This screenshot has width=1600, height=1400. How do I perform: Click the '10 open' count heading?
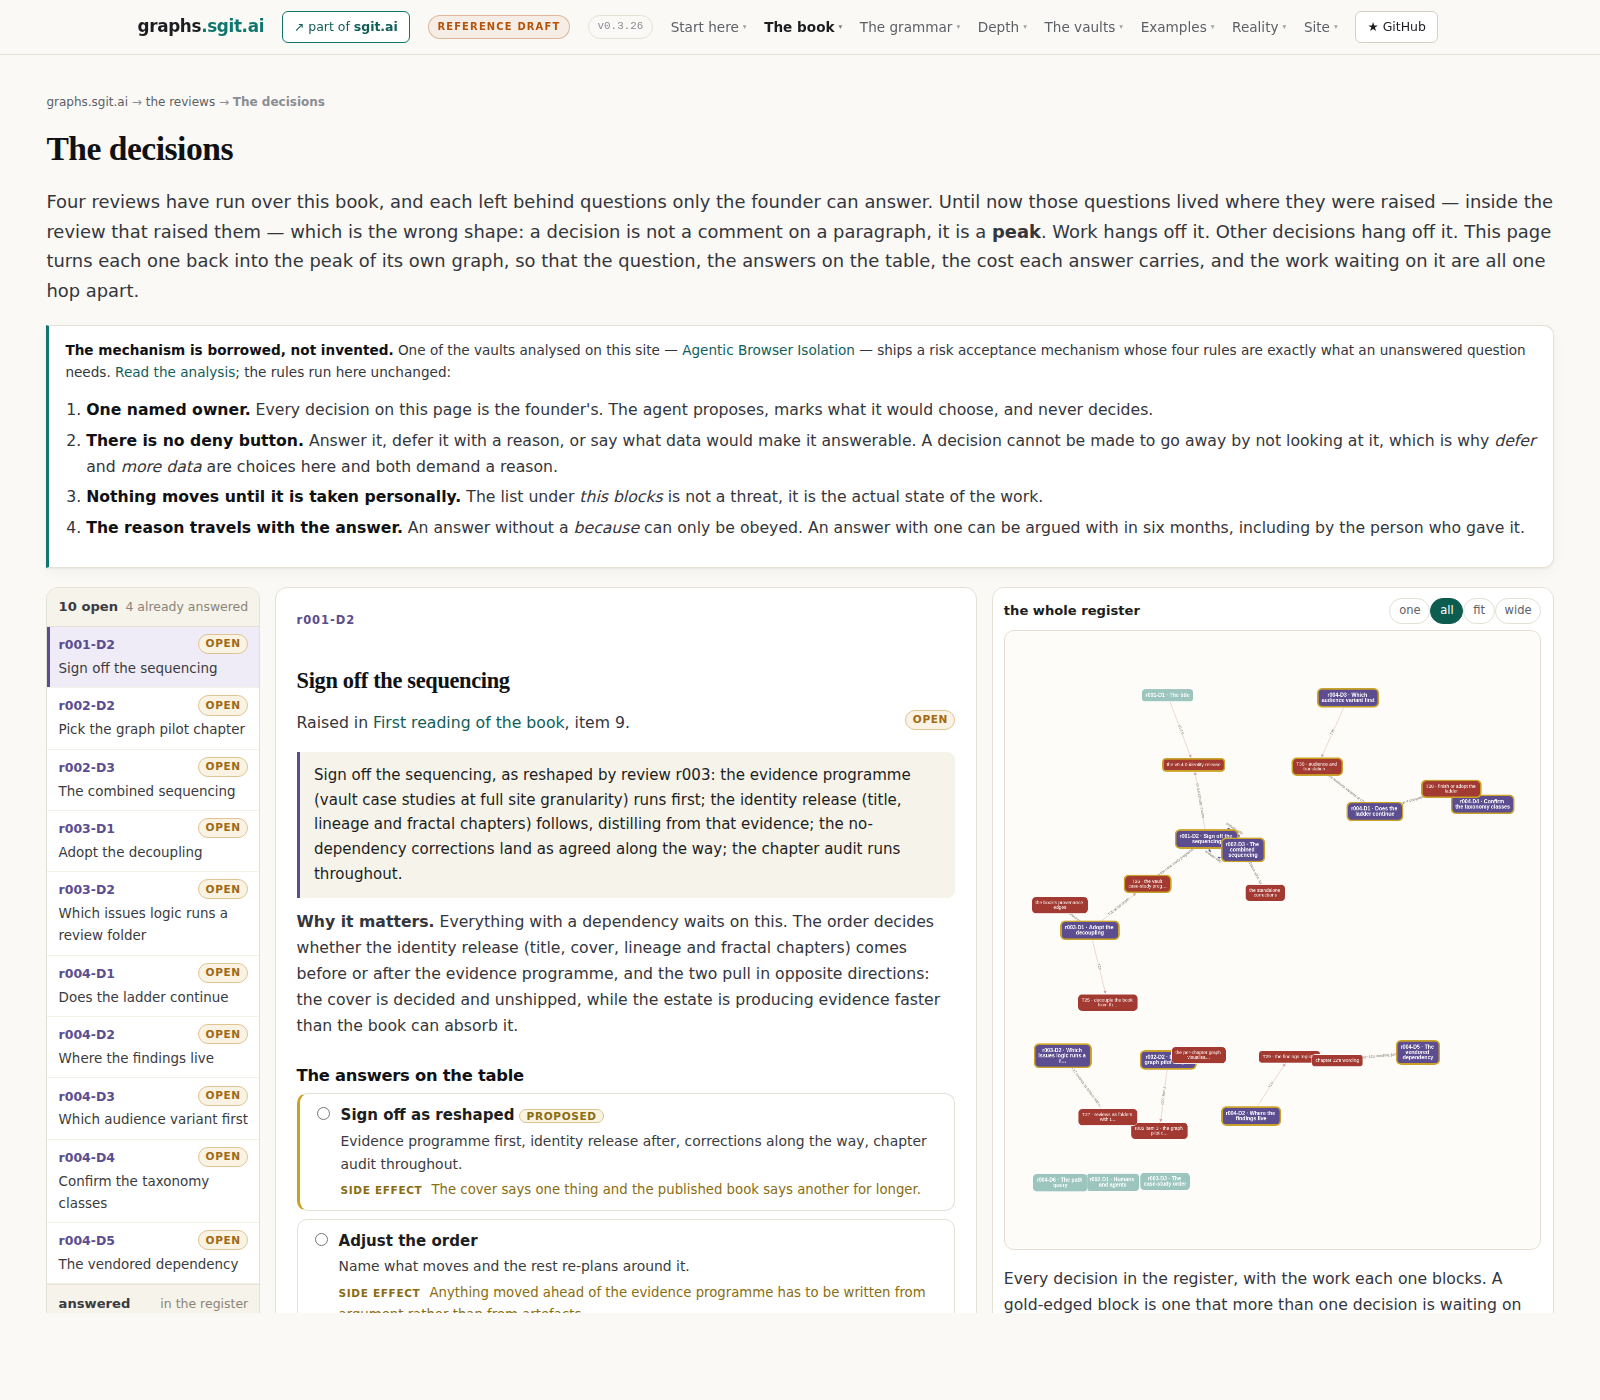(88, 606)
